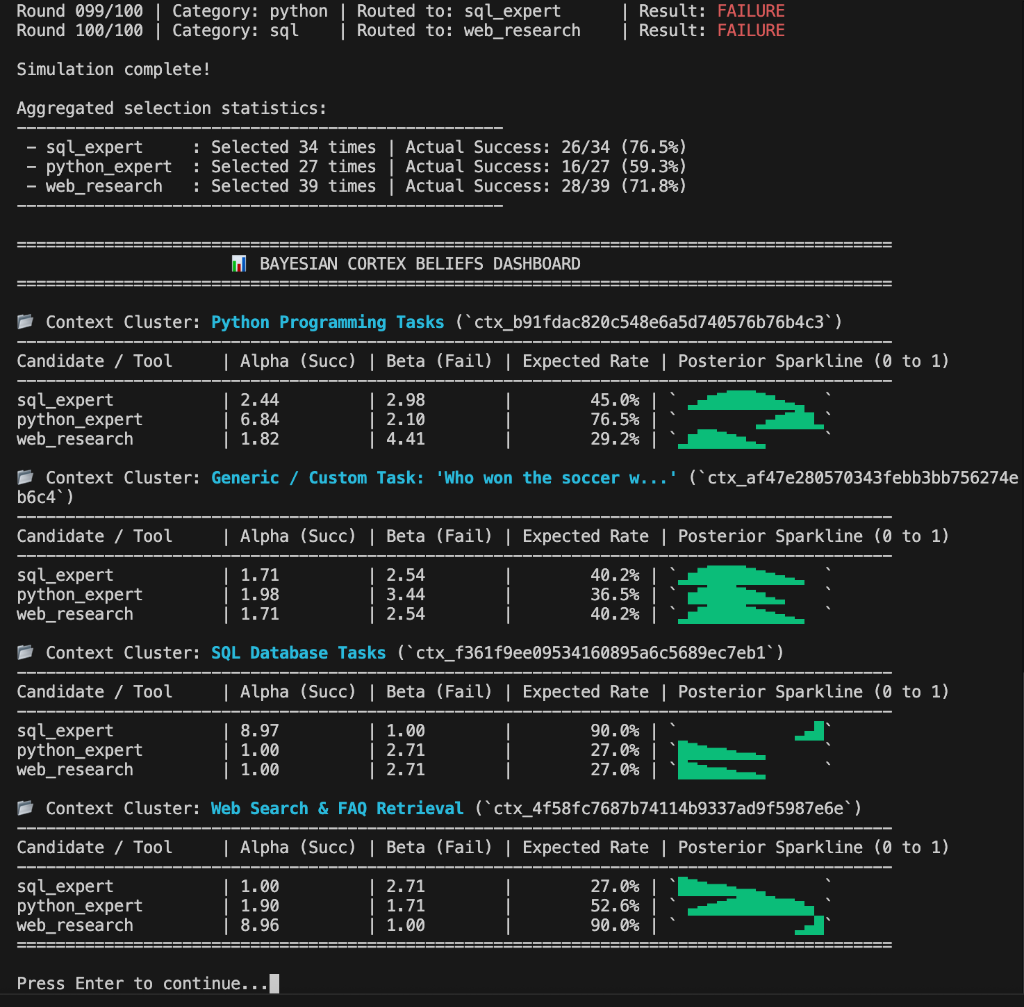Select the 'Web Search & FAQ Retrieval' title

pos(337,808)
